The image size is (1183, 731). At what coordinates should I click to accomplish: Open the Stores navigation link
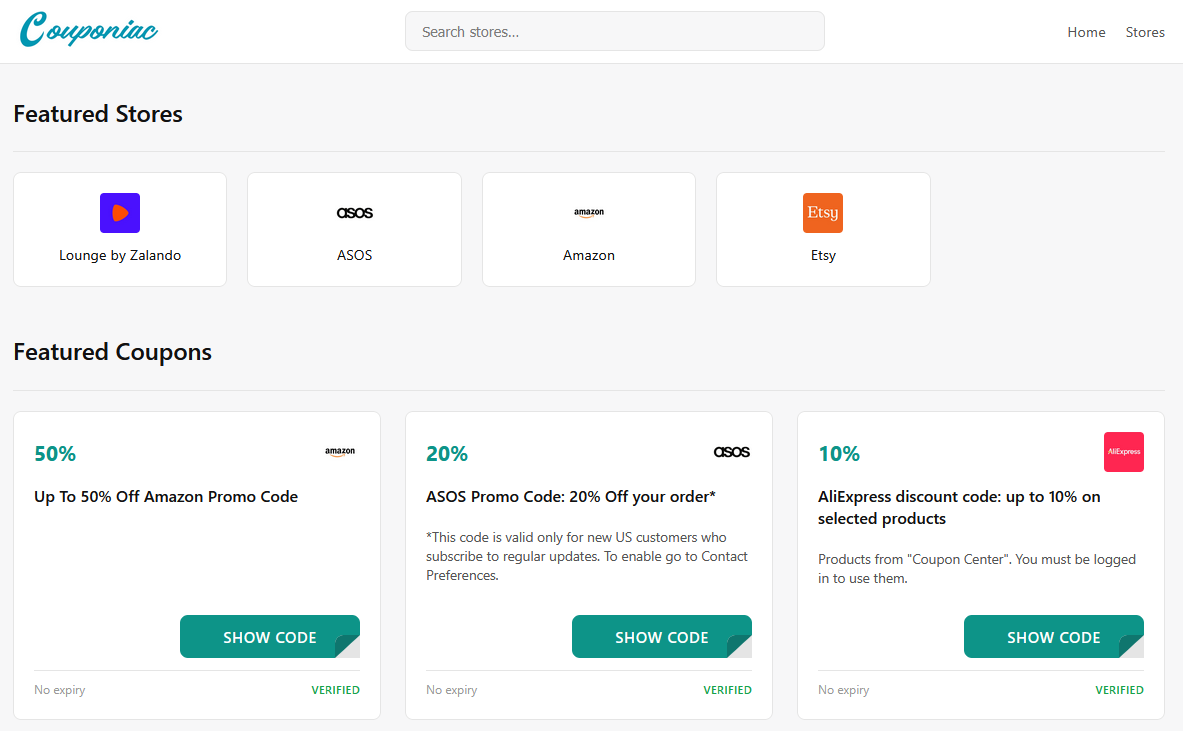tap(1145, 32)
